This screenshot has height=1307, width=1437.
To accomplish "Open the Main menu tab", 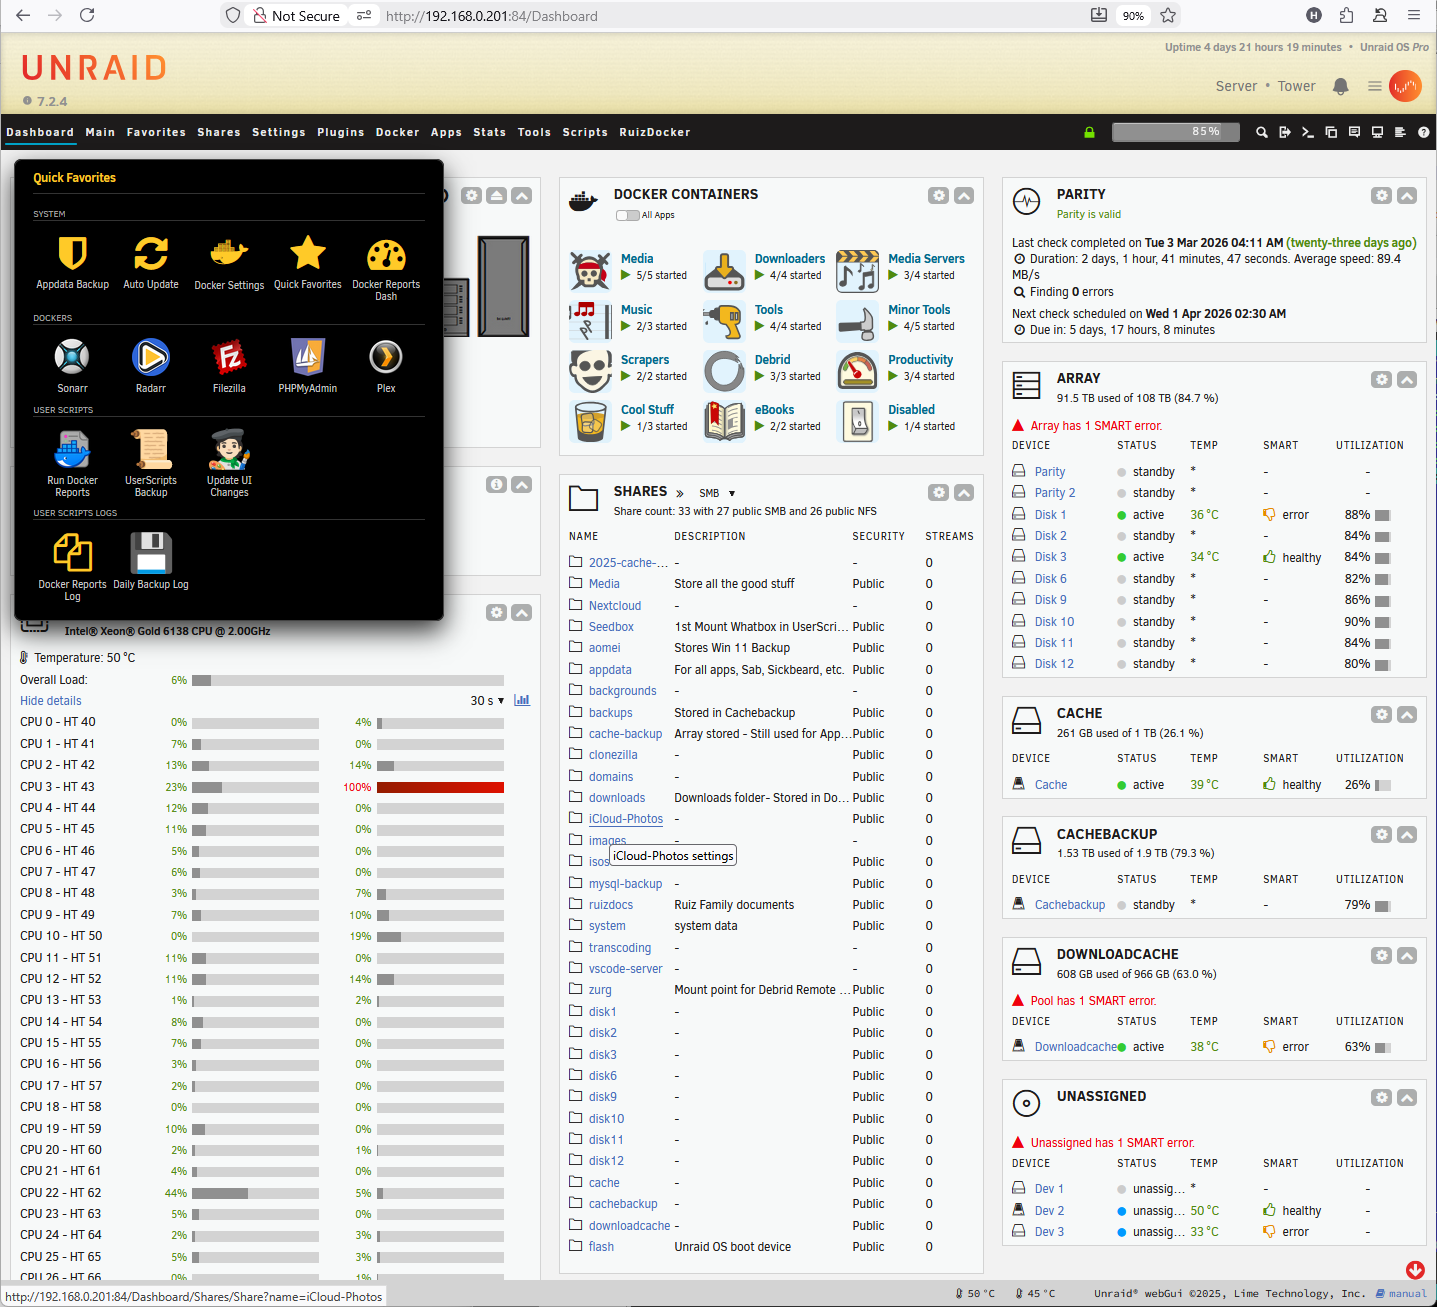I will 100,132.
